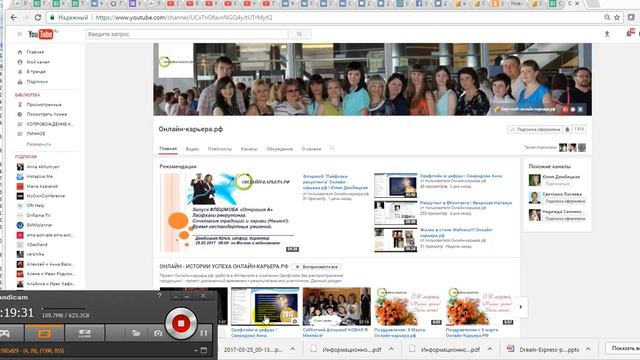
Task: Go to the YouTube logo home
Action: [x=41, y=34]
